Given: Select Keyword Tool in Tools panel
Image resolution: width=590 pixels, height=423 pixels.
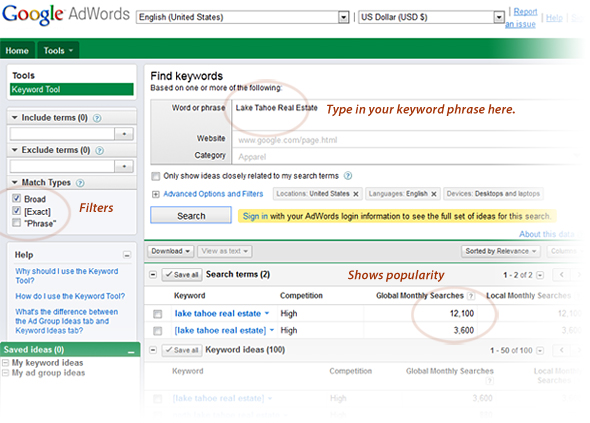Looking at the screenshot, I should click(x=71, y=90).
